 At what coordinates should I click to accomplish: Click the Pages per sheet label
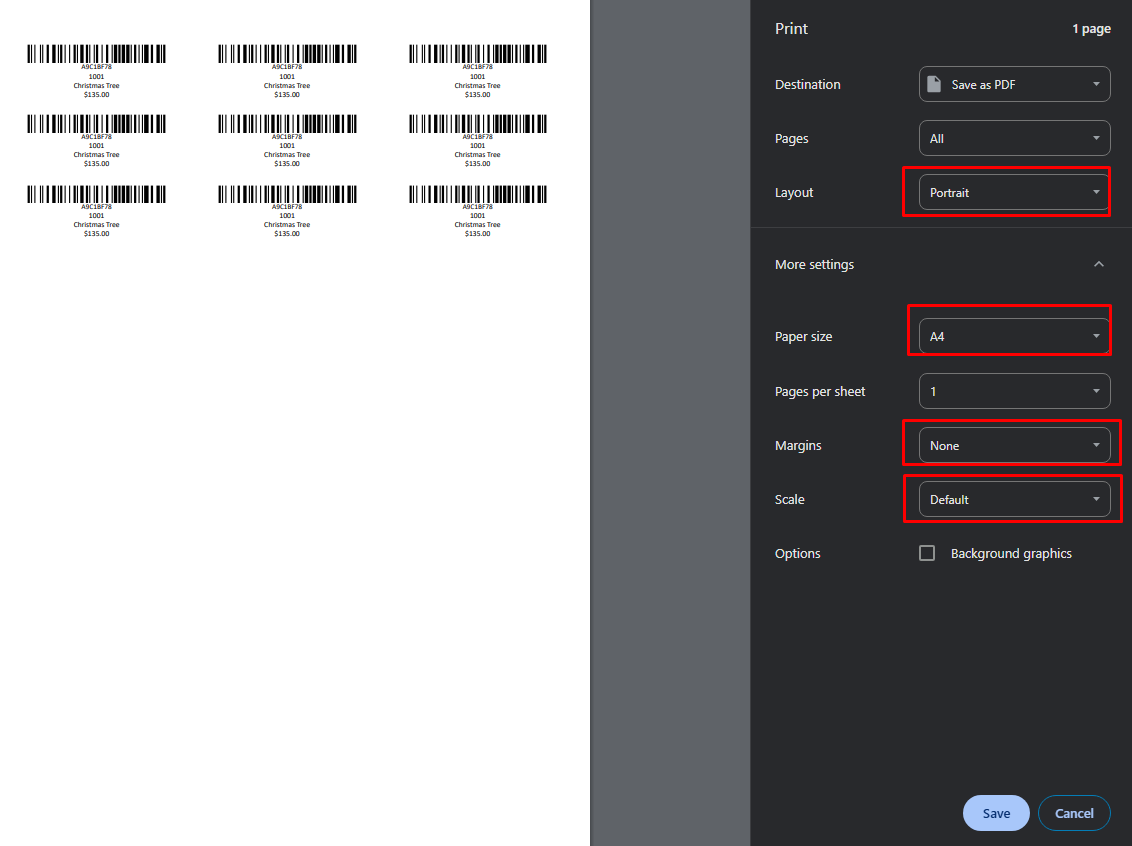[819, 391]
